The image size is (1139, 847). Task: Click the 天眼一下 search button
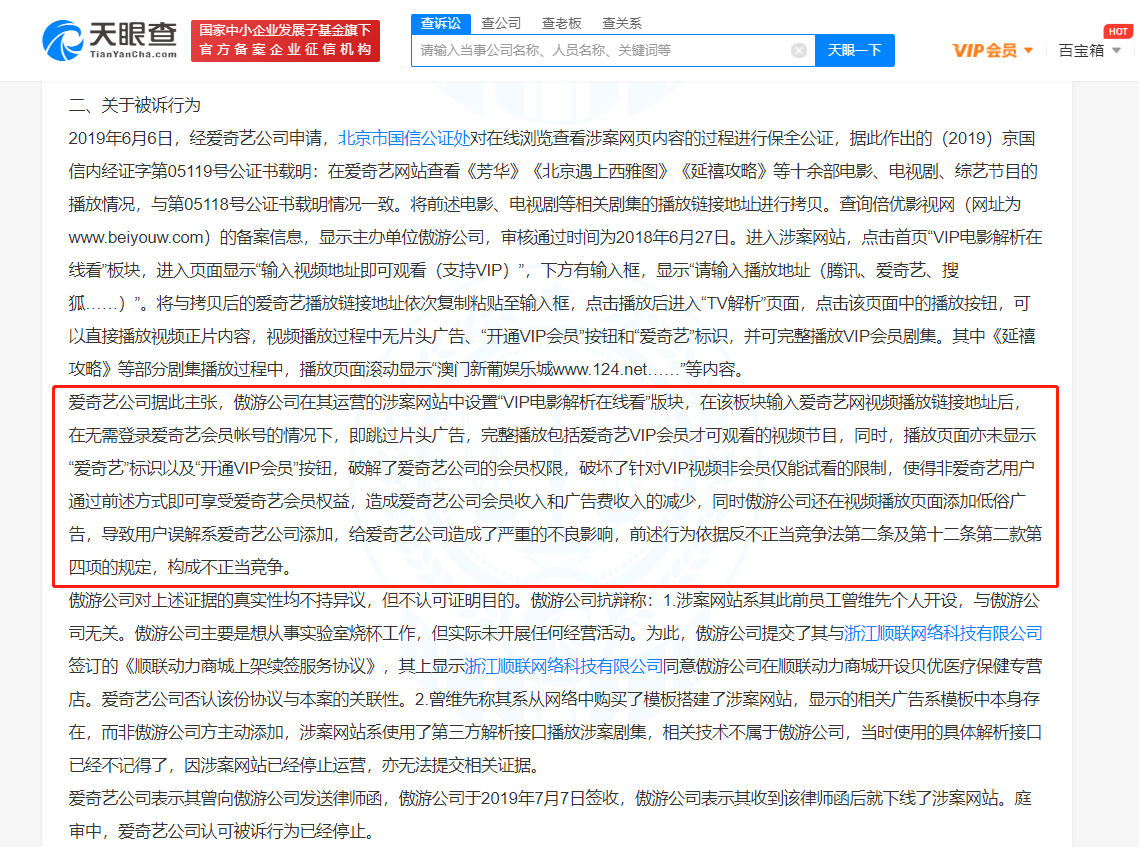[854, 50]
